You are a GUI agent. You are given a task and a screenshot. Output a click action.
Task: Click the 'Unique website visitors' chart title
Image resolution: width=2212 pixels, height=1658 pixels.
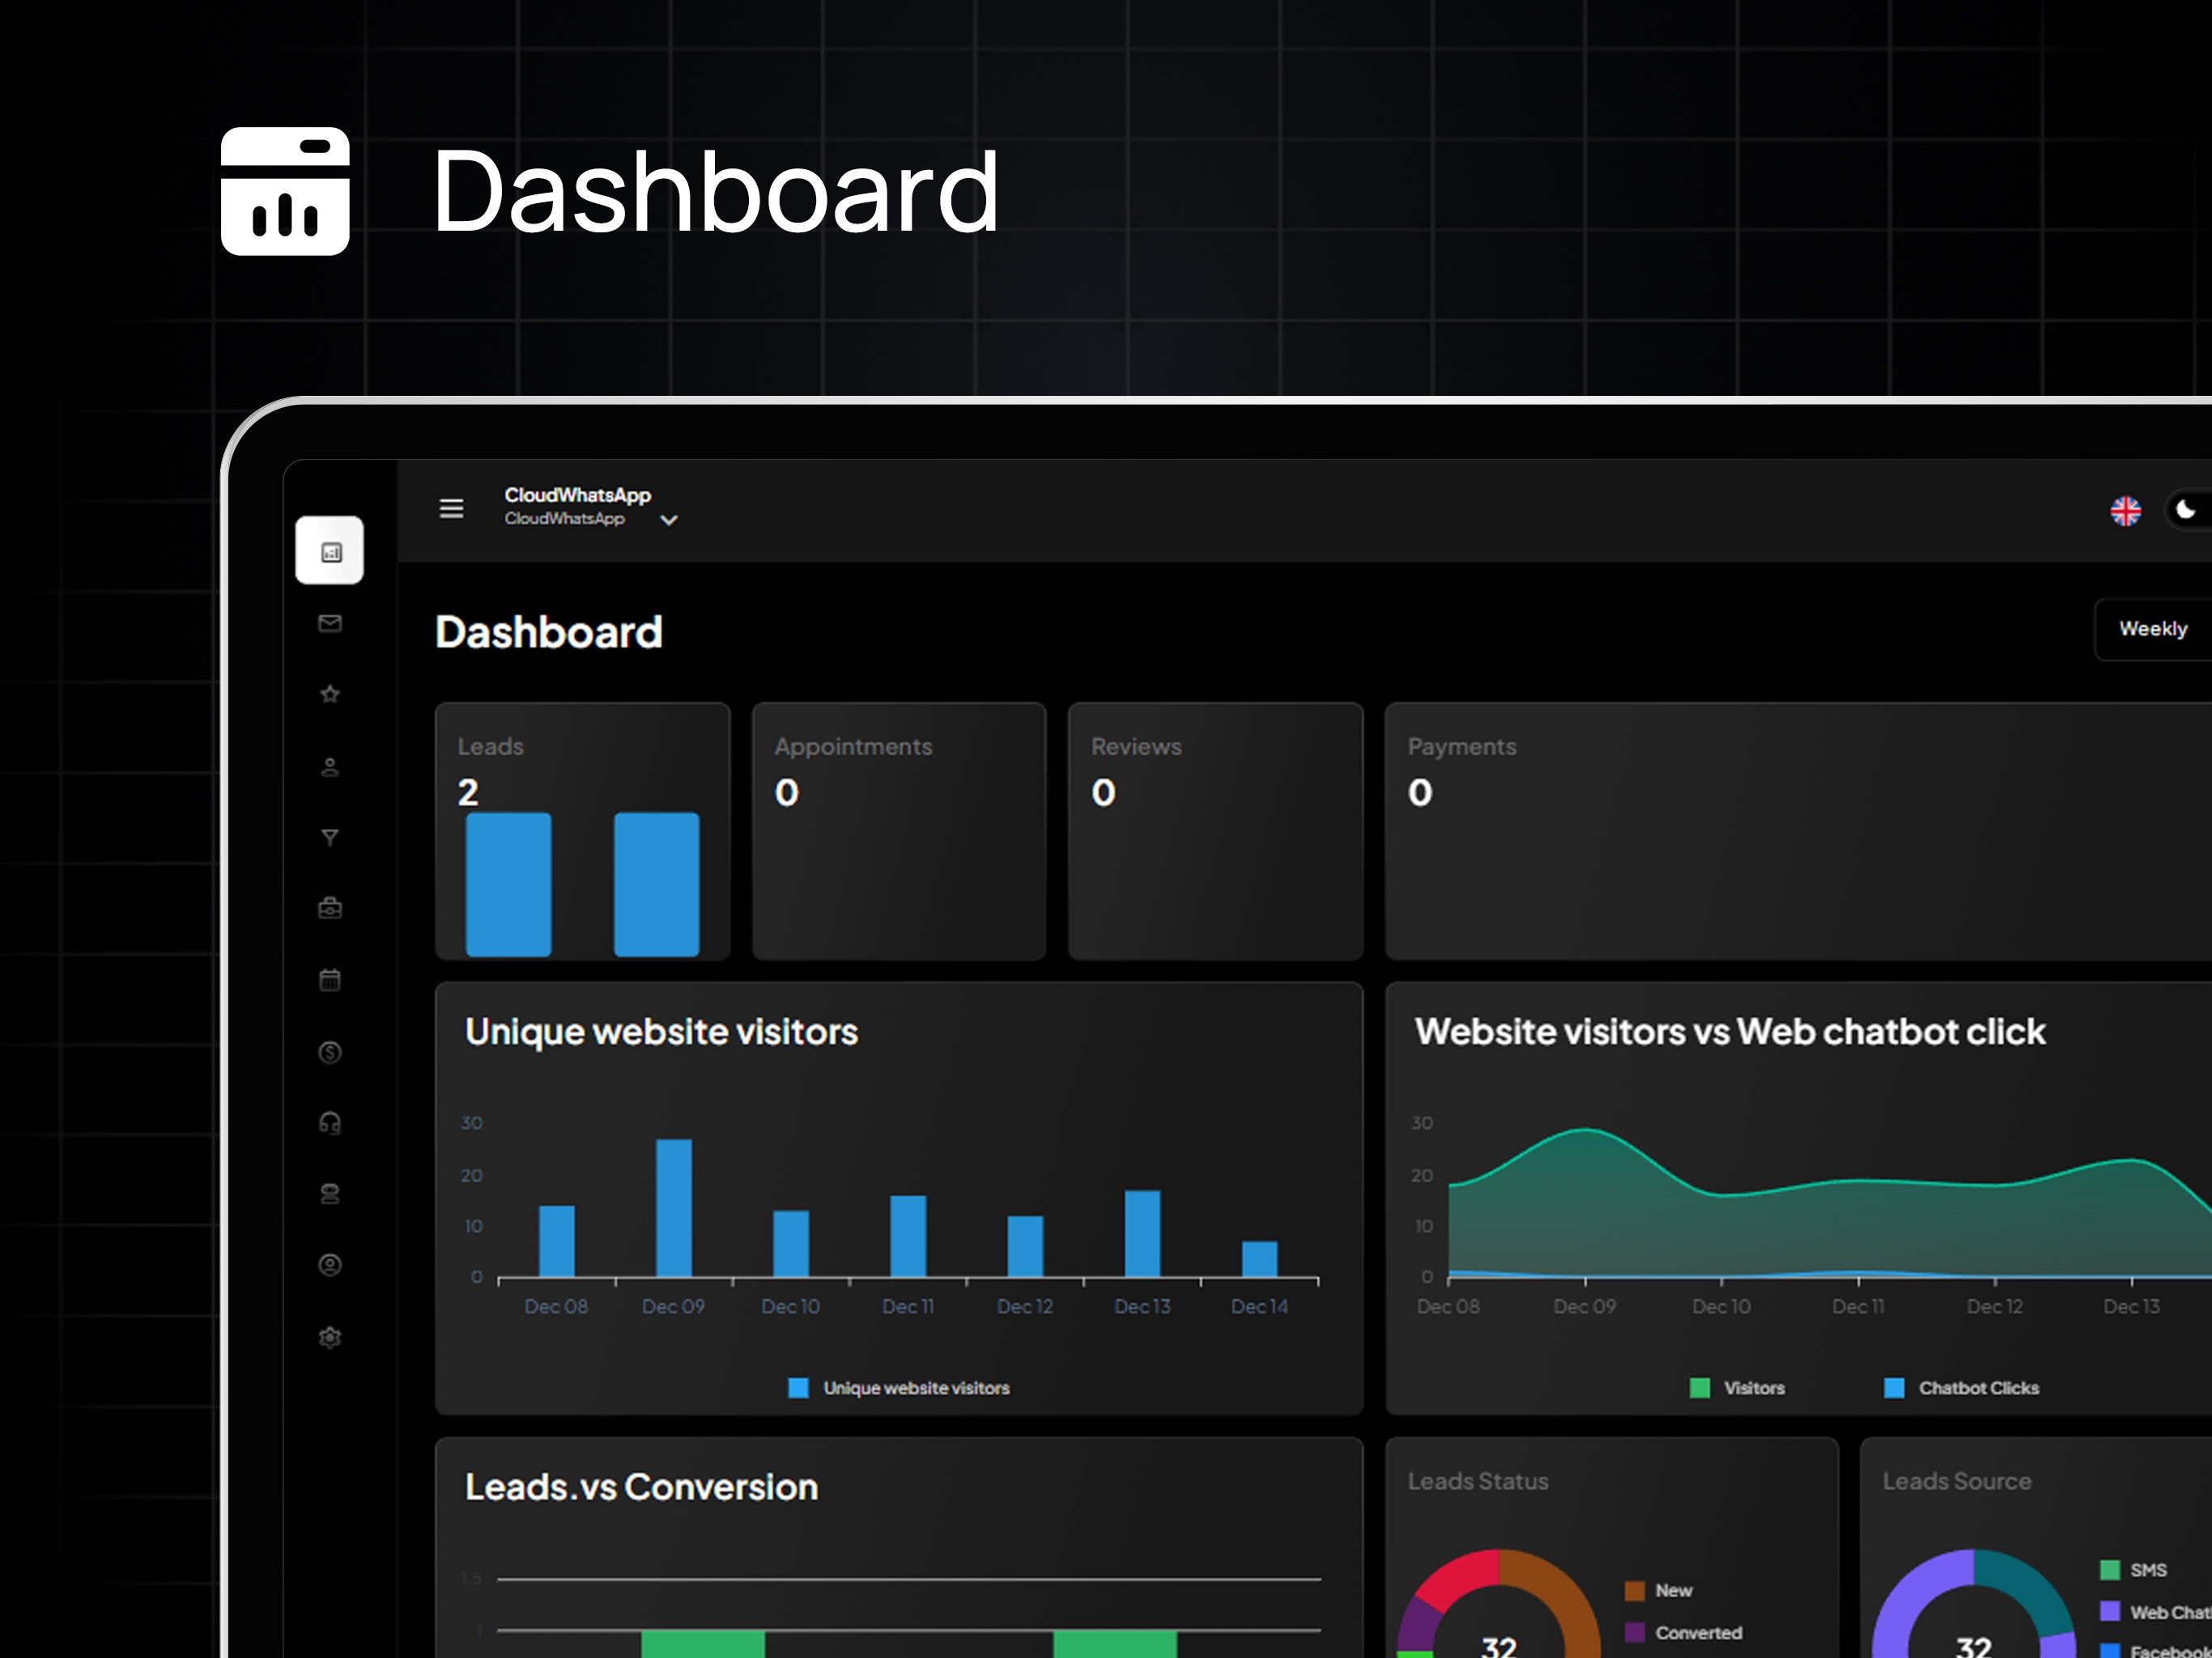662,1032
